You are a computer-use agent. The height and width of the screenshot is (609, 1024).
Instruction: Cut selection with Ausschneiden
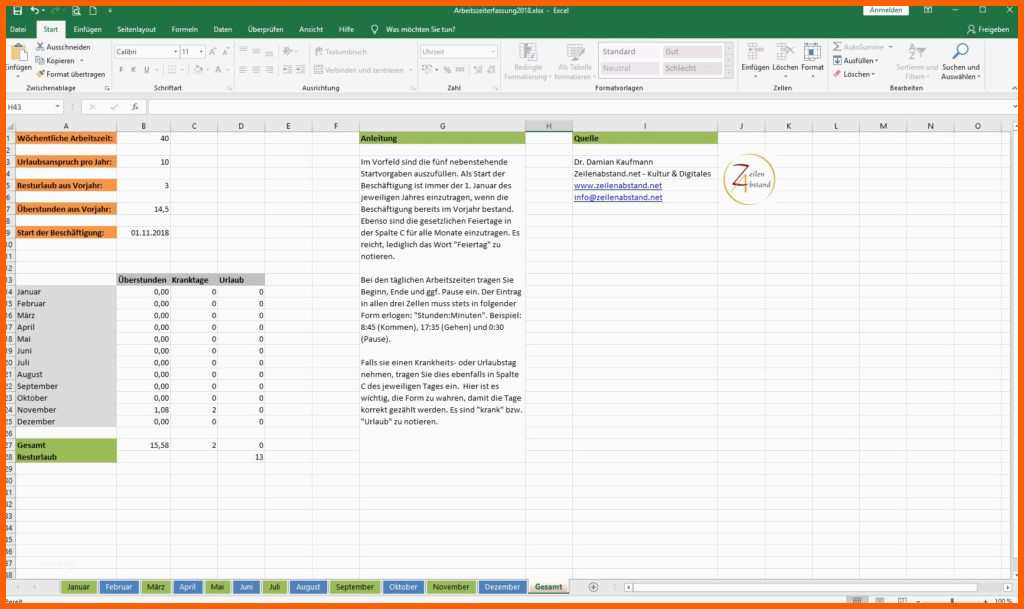point(63,47)
